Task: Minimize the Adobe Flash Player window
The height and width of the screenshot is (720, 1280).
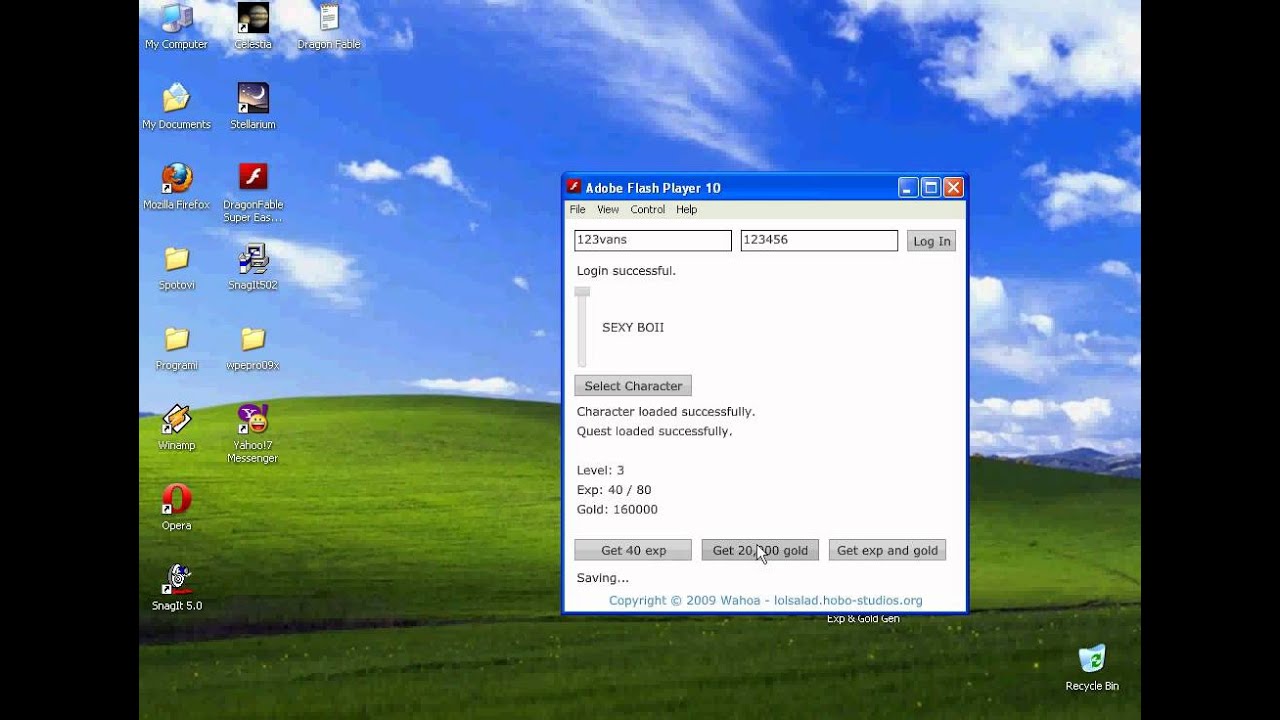Action: point(908,187)
